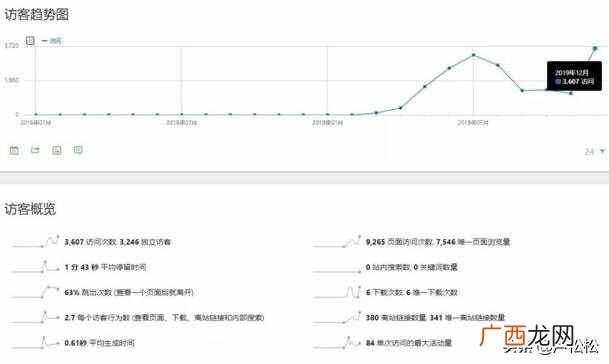Click the text '2.7 每个访客行为数'

(x=97, y=318)
